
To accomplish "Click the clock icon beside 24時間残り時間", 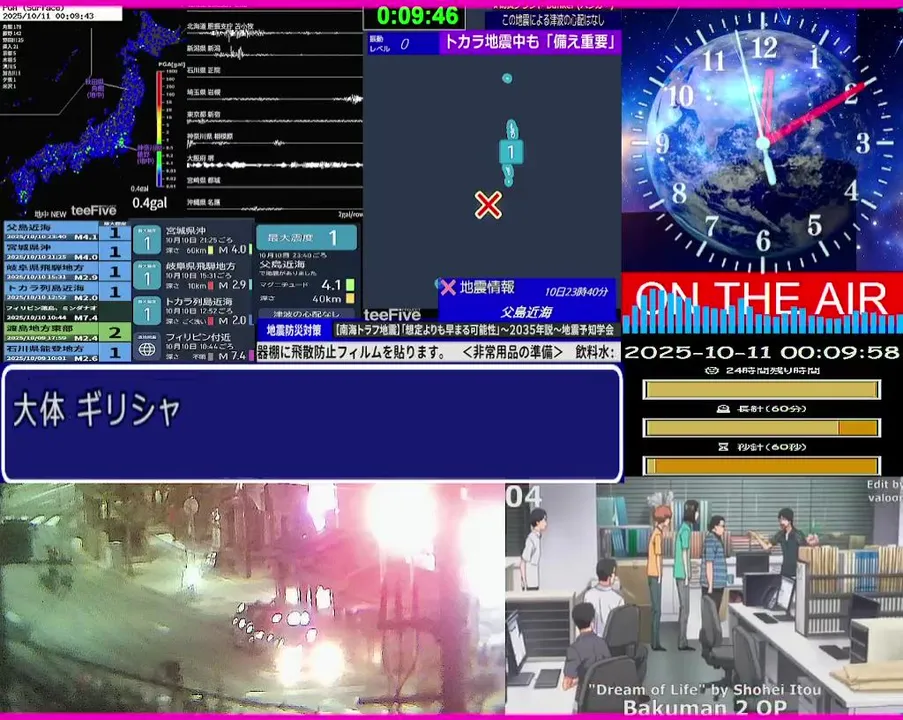I will click(712, 371).
